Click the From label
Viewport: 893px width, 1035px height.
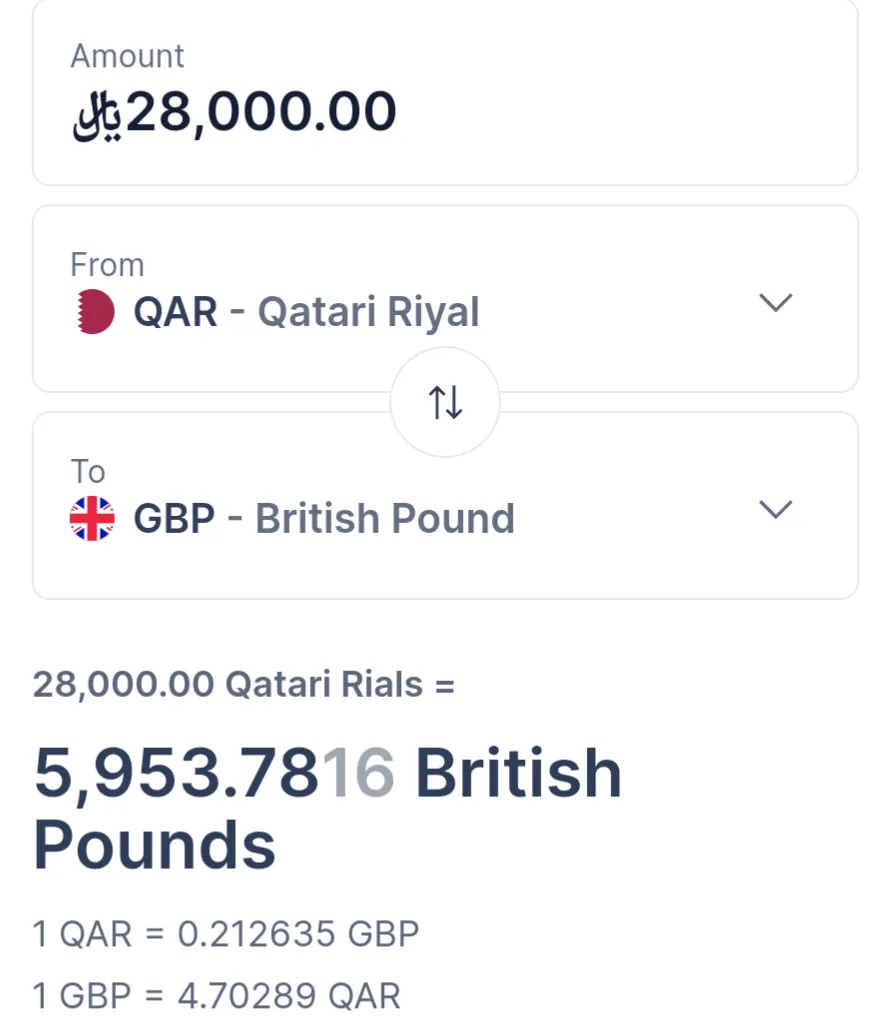click(108, 265)
